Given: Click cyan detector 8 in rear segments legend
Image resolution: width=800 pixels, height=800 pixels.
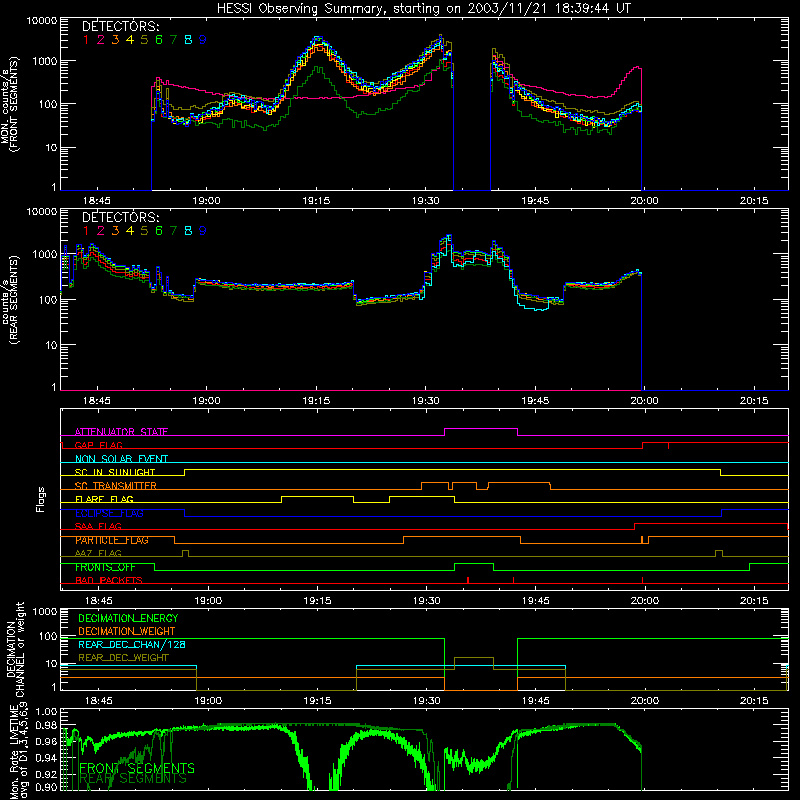Looking at the screenshot, I should tap(188, 231).
